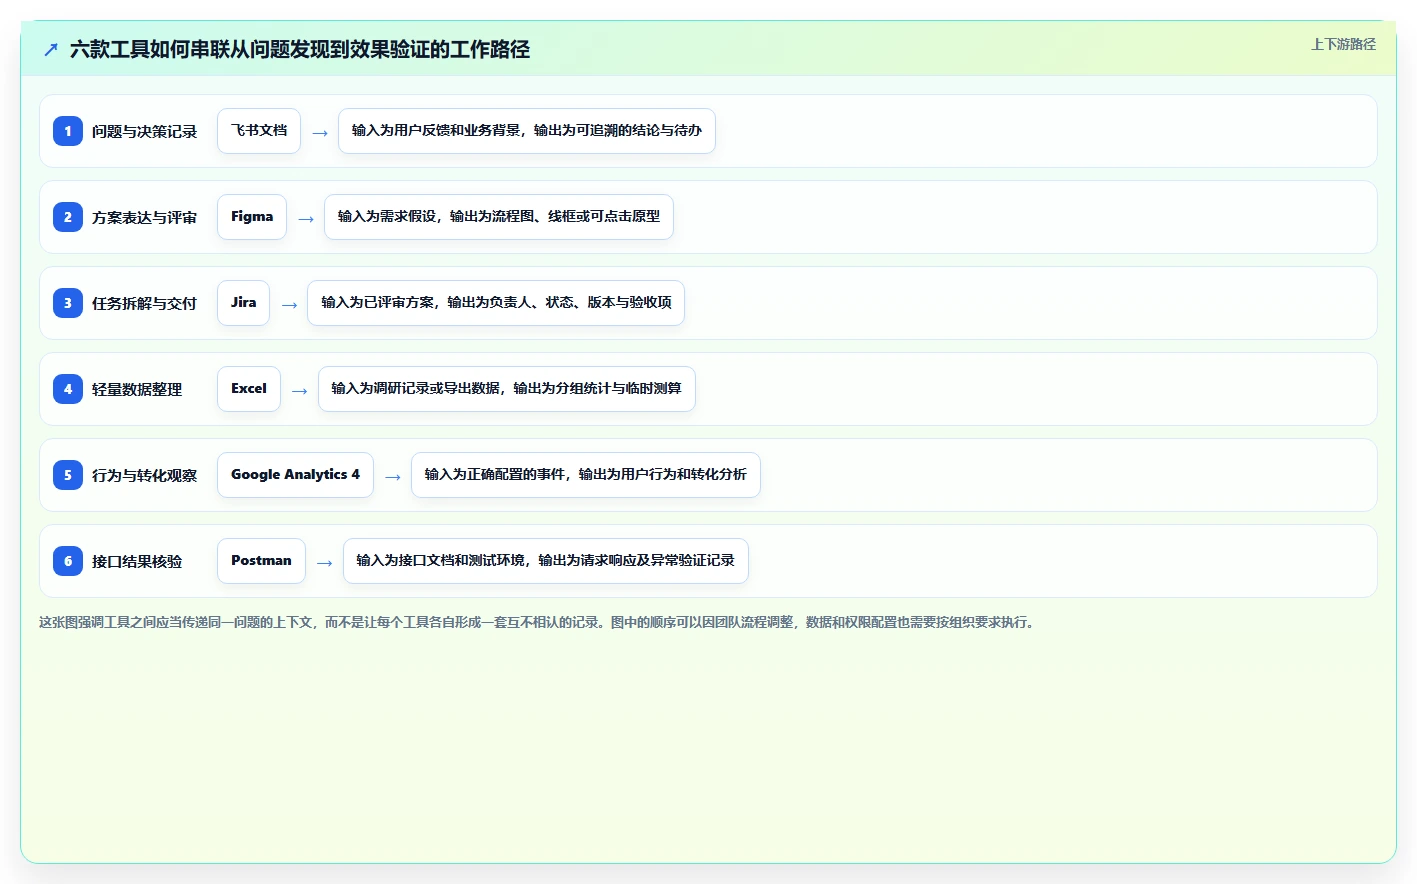The width and height of the screenshot is (1417, 884).
Task: Click the Jira tool chip
Action: (x=243, y=303)
